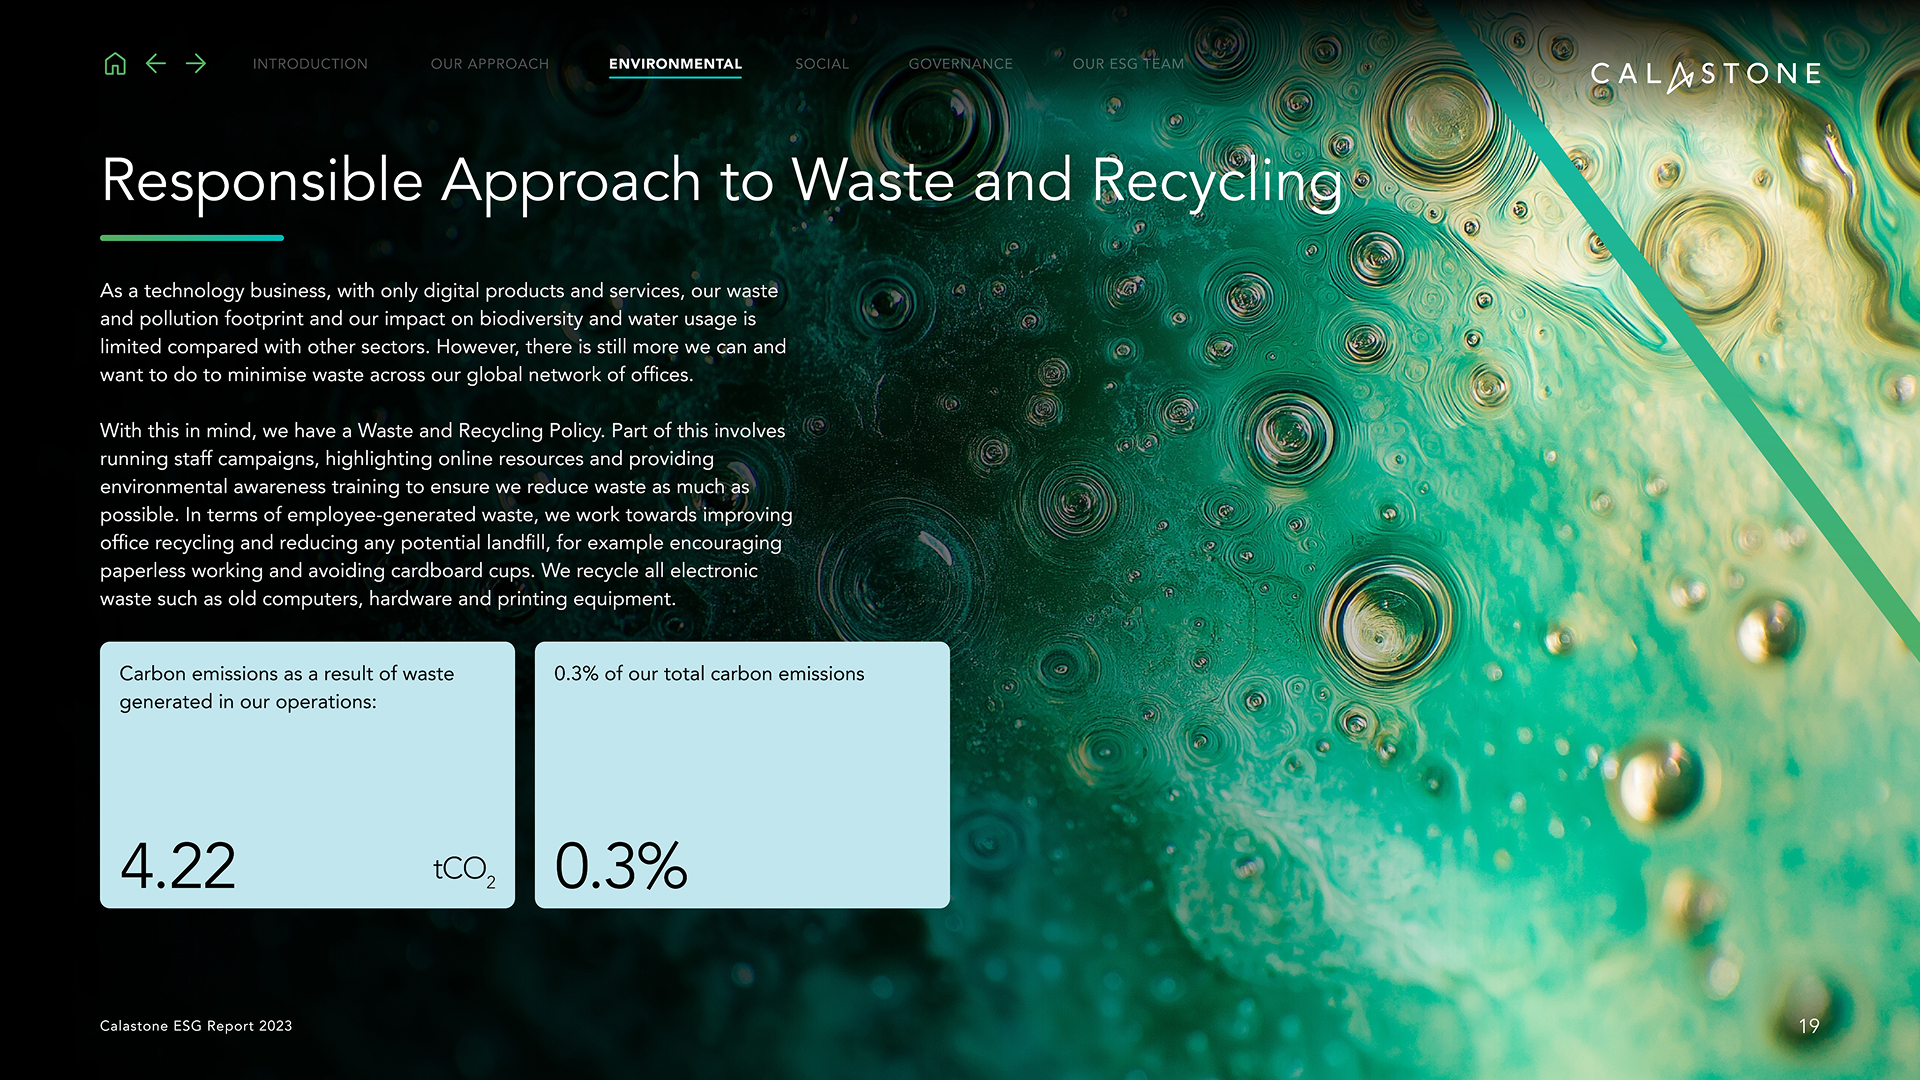
Task: Click the home icon in navigation
Action: pyautogui.click(x=115, y=64)
